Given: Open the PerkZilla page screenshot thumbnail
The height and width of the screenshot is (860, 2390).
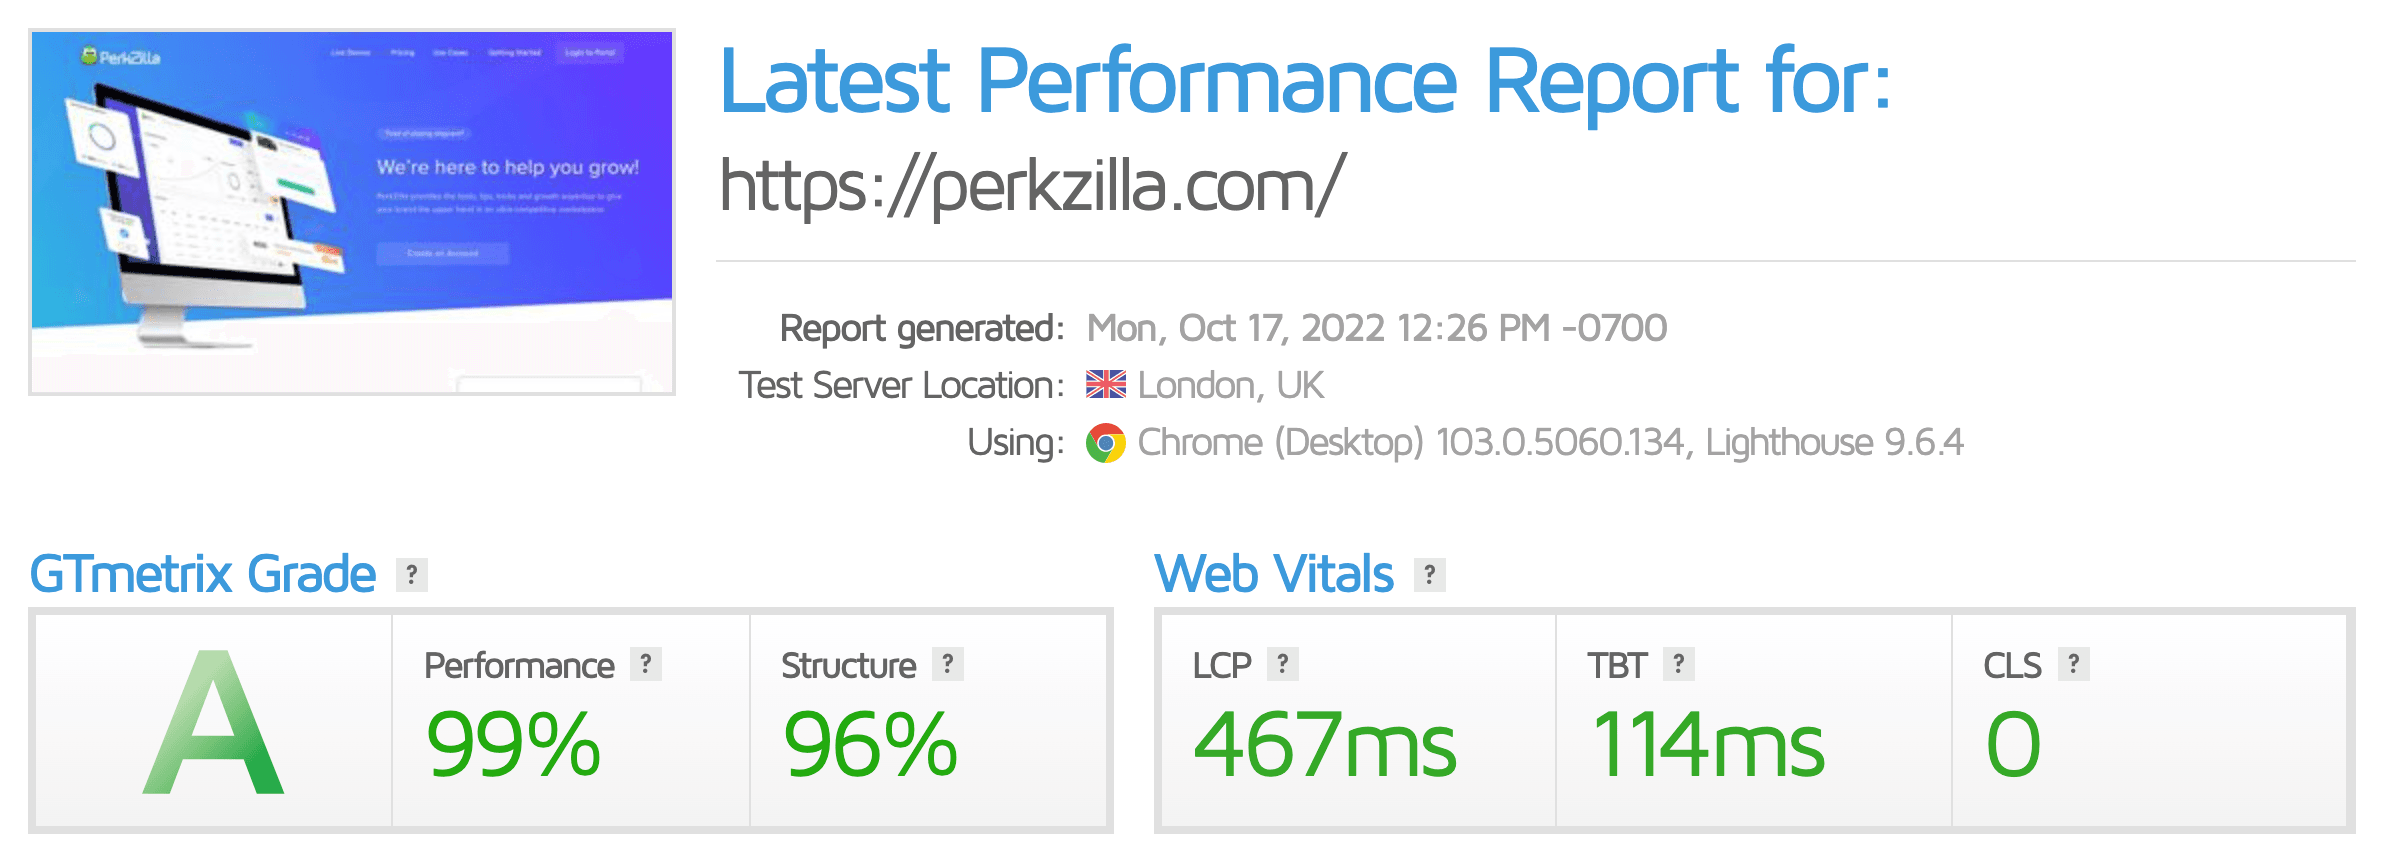Looking at the screenshot, I should pyautogui.click(x=352, y=212).
